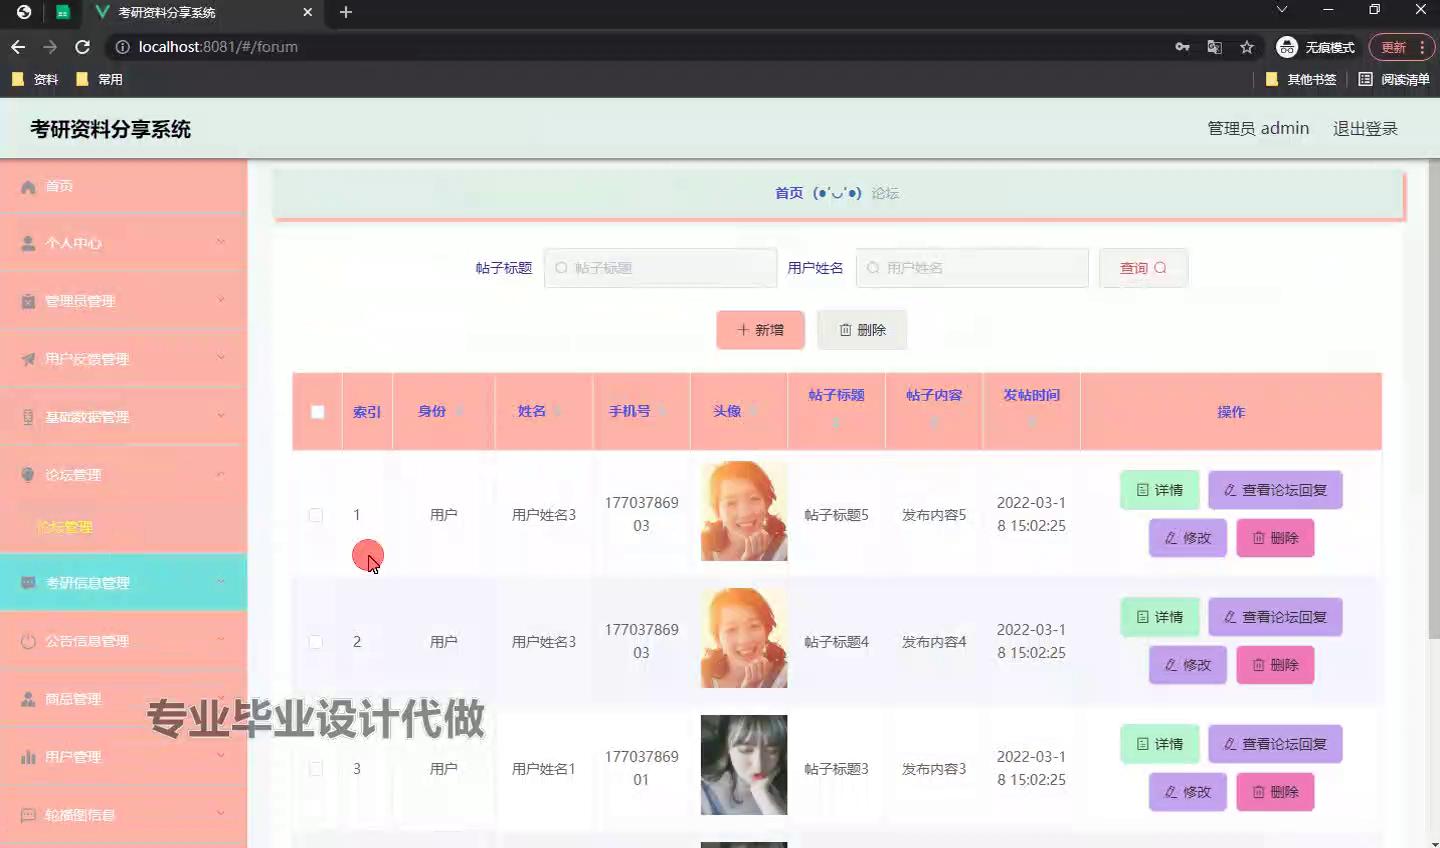Click the home icon beside 首页 in sidebar
The width and height of the screenshot is (1440, 848).
28,187
